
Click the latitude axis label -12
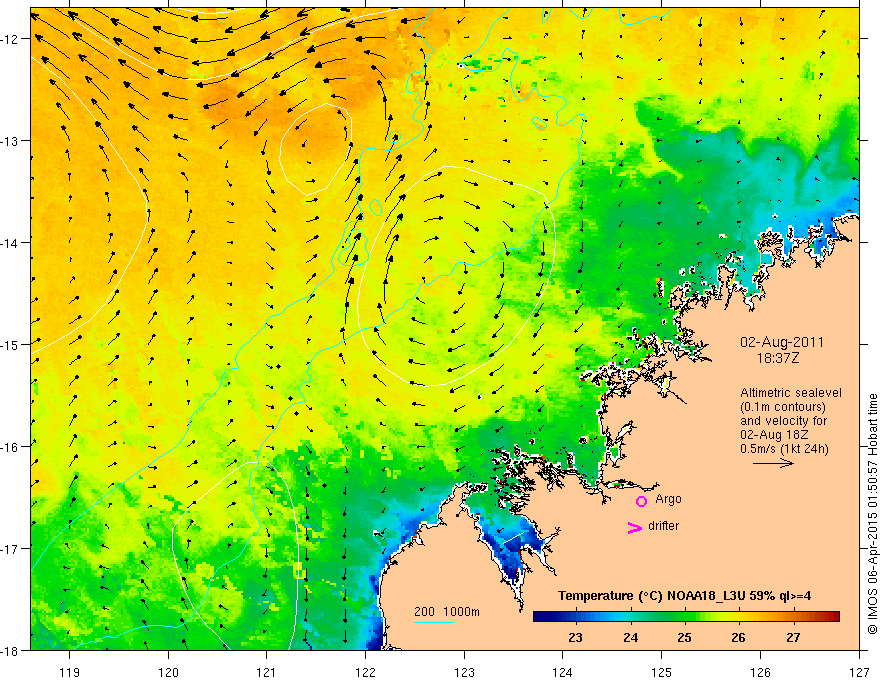[x=11, y=39]
